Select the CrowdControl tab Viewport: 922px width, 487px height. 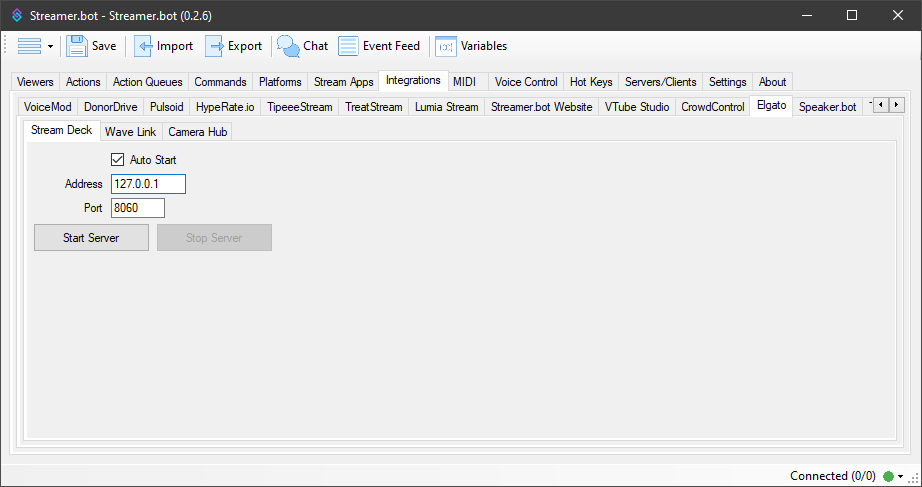(713, 107)
